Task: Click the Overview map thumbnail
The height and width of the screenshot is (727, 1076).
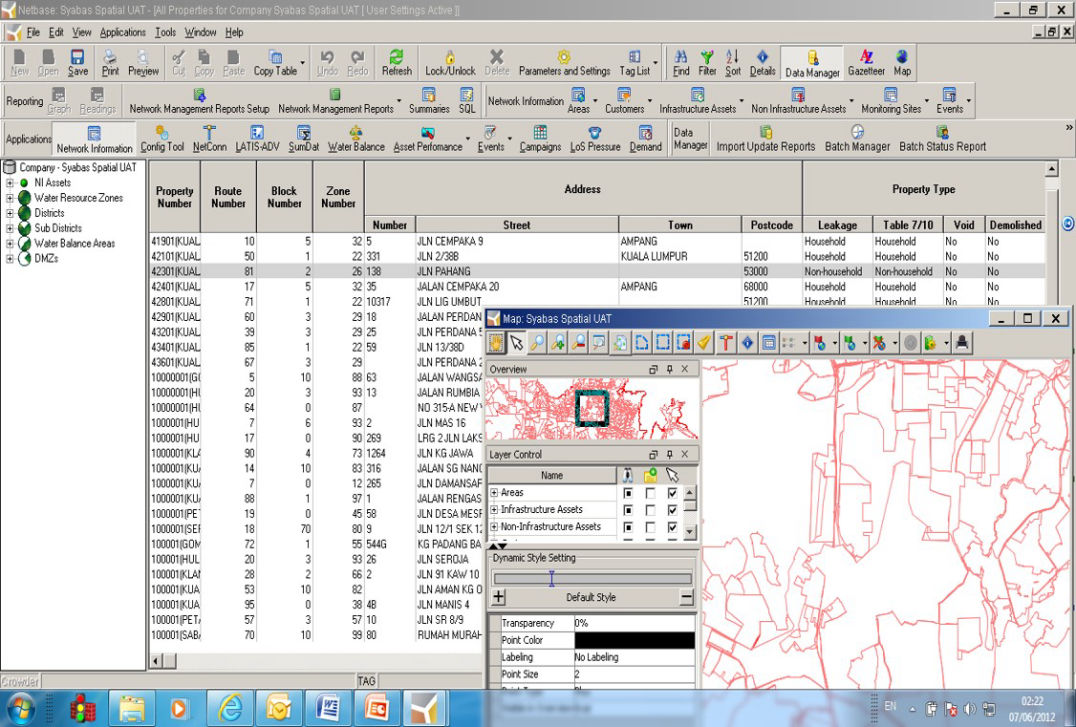Action: point(592,408)
